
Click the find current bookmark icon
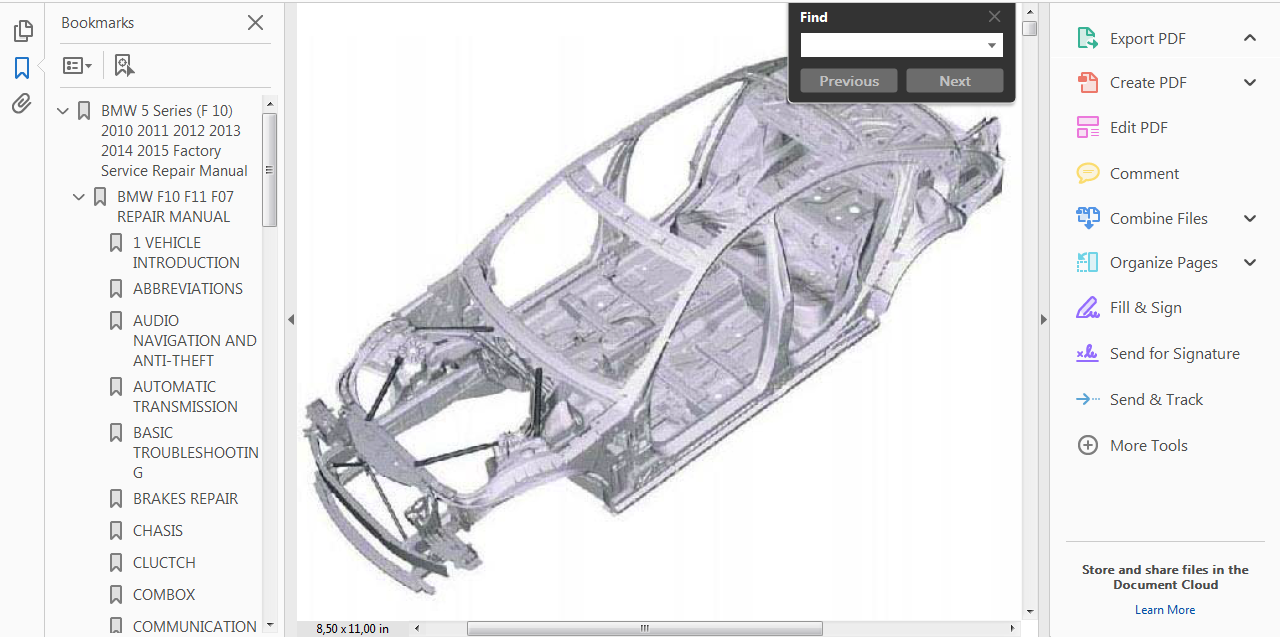(x=124, y=66)
